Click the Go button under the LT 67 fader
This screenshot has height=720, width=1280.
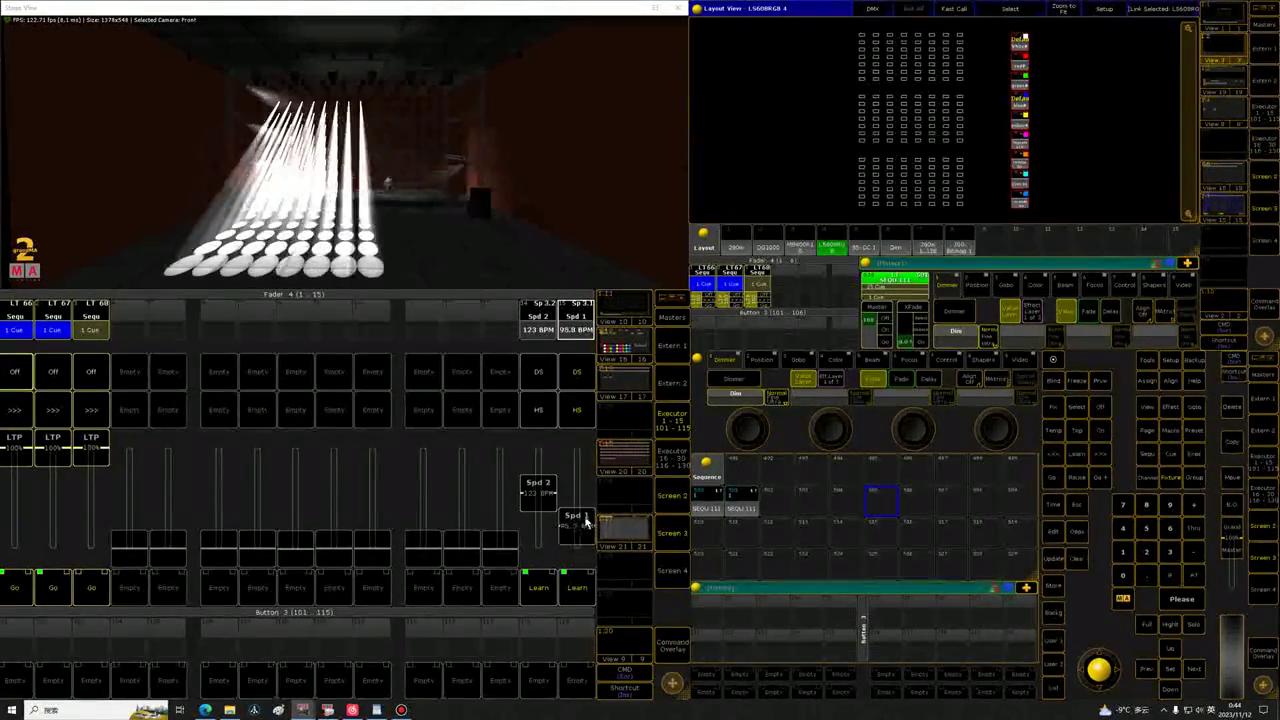pos(53,588)
